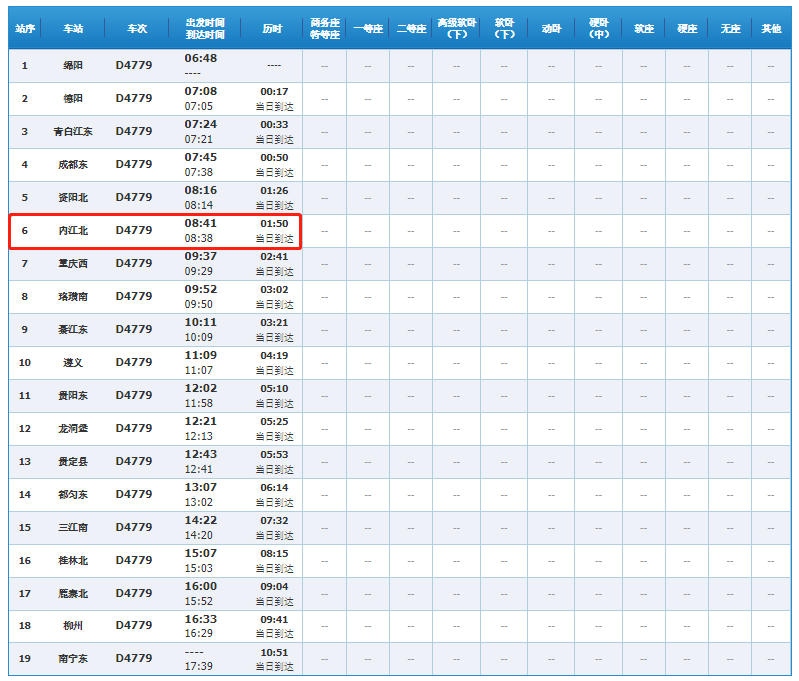The width and height of the screenshot is (799, 681).
Task: Click the 动卧 column header
Action: point(551,29)
